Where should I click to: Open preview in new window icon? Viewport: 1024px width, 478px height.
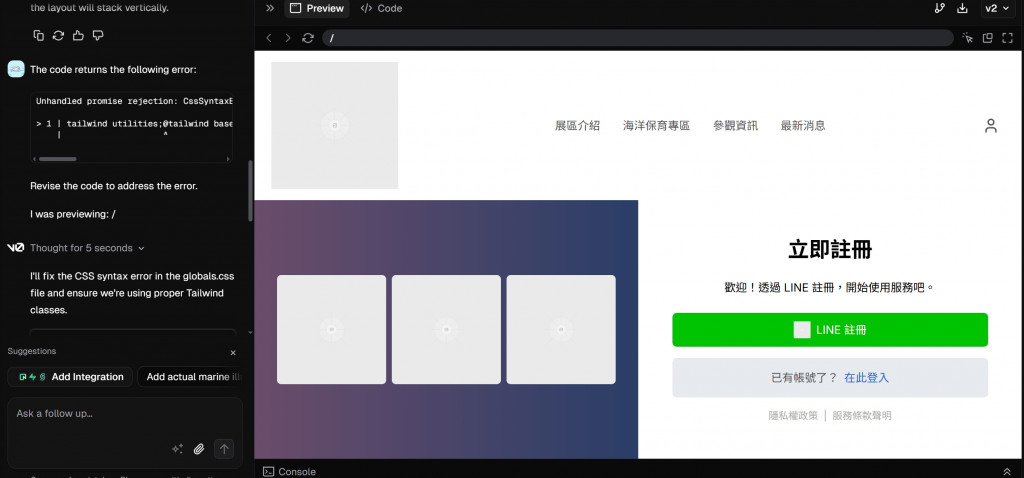click(987, 38)
